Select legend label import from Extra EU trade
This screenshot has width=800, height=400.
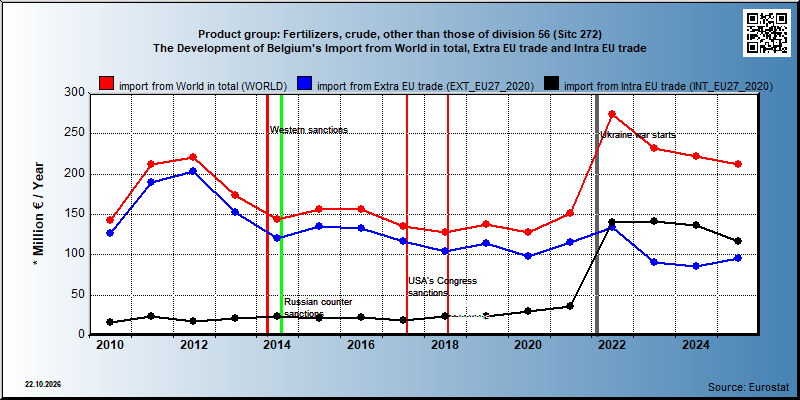(x=426, y=86)
